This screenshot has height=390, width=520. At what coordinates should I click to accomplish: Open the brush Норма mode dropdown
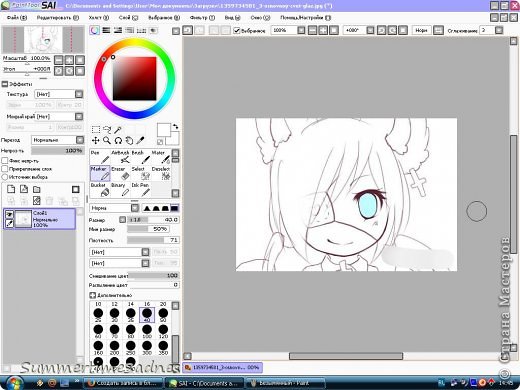[x=135, y=208]
